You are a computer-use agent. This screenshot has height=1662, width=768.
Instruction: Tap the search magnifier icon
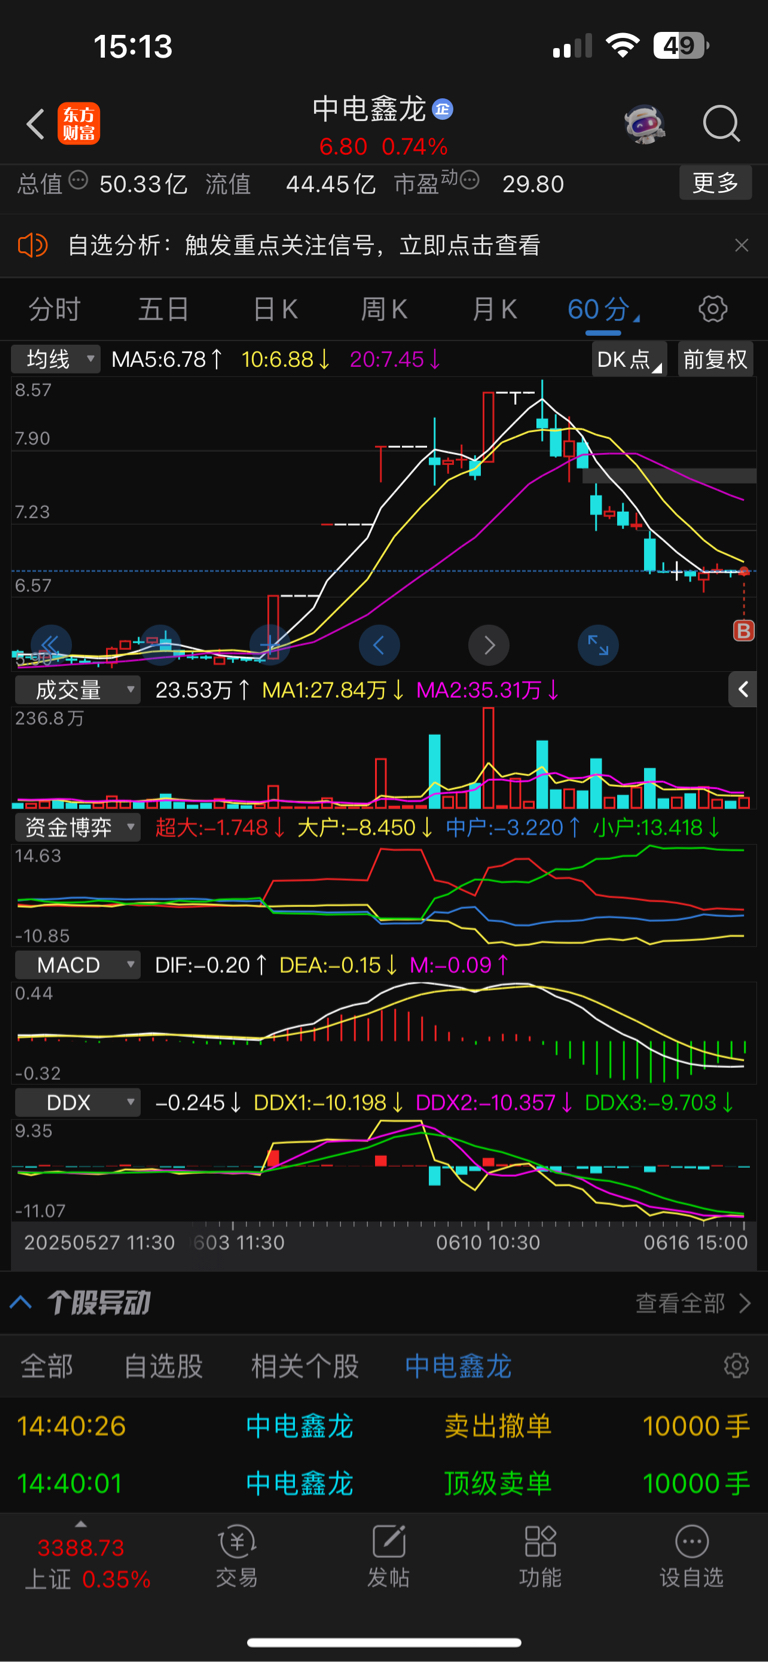pyautogui.click(x=721, y=124)
